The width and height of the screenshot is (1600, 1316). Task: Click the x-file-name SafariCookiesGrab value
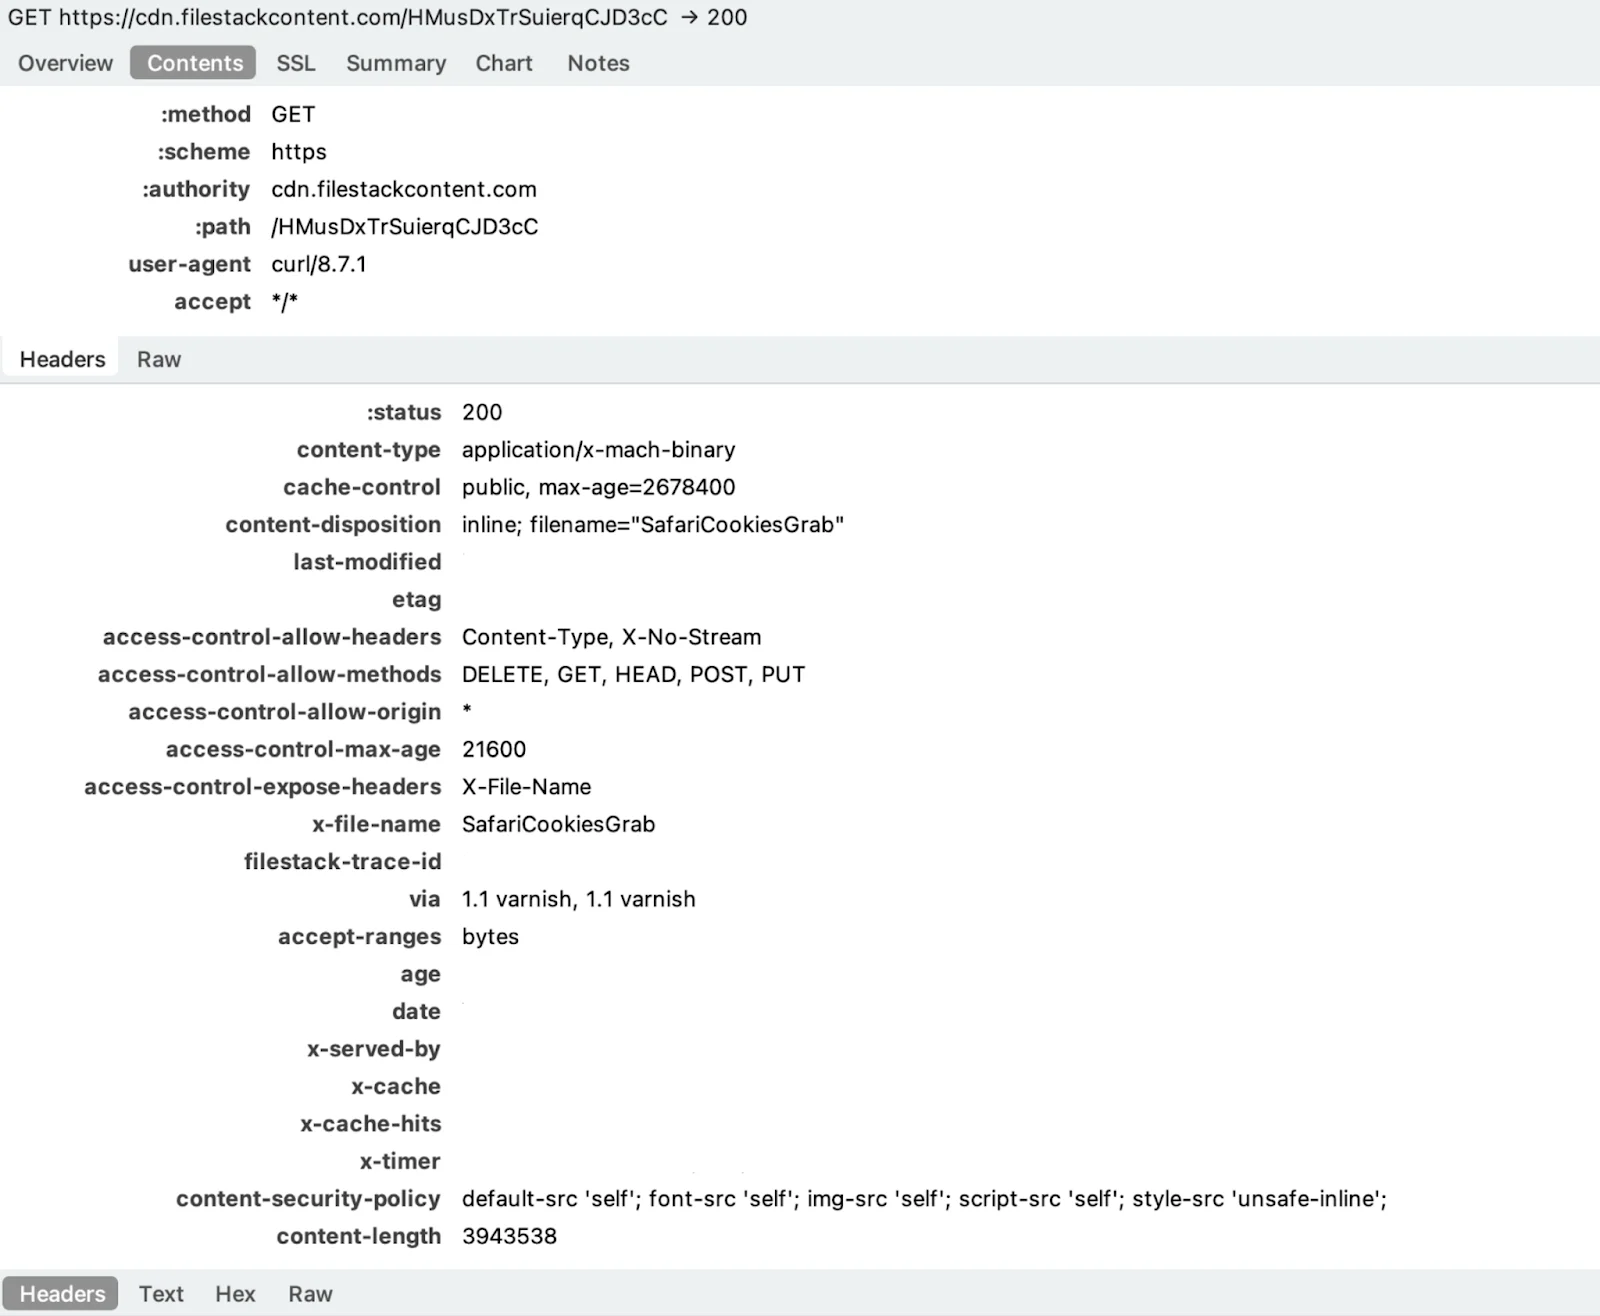(558, 824)
